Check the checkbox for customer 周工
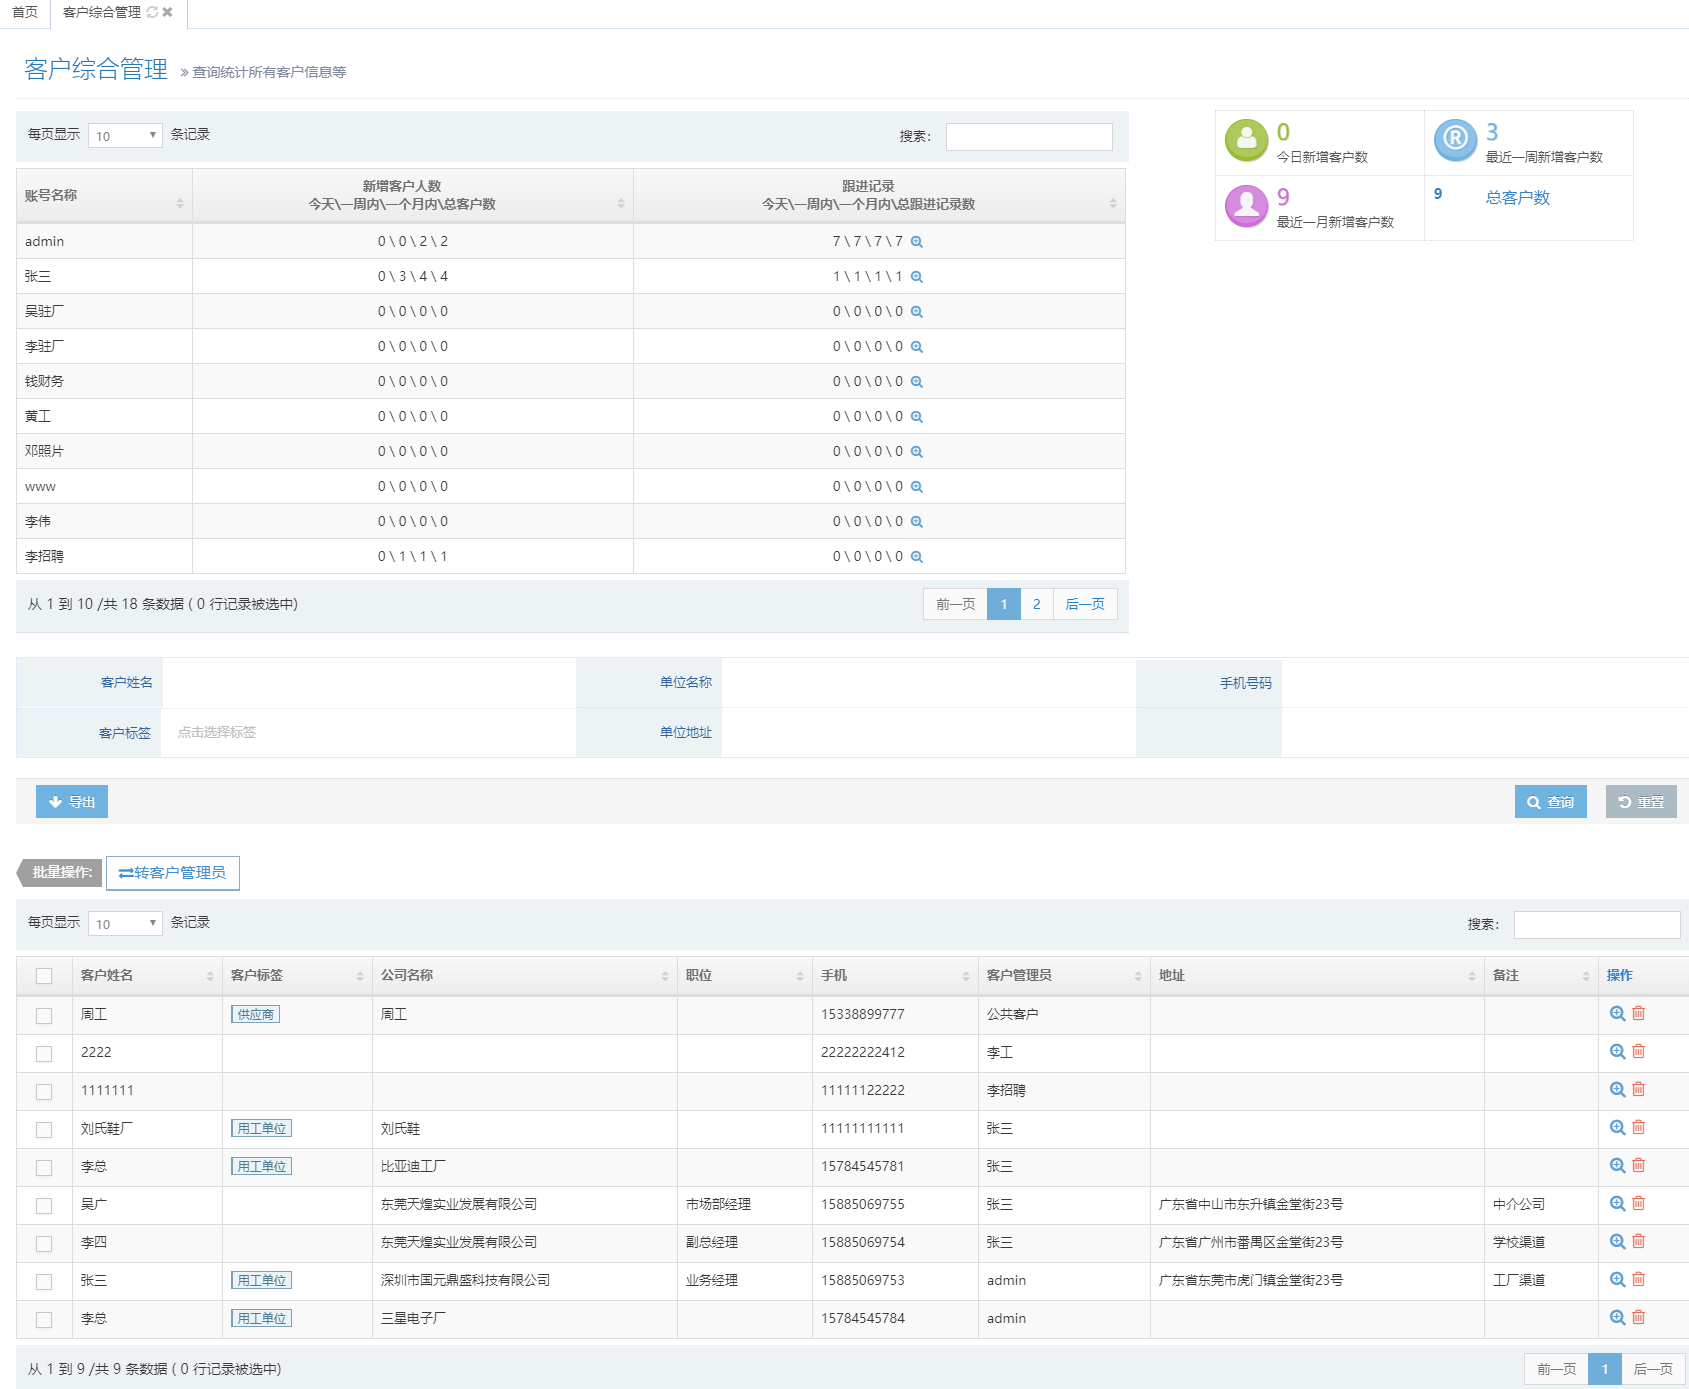 pos(44,1015)
